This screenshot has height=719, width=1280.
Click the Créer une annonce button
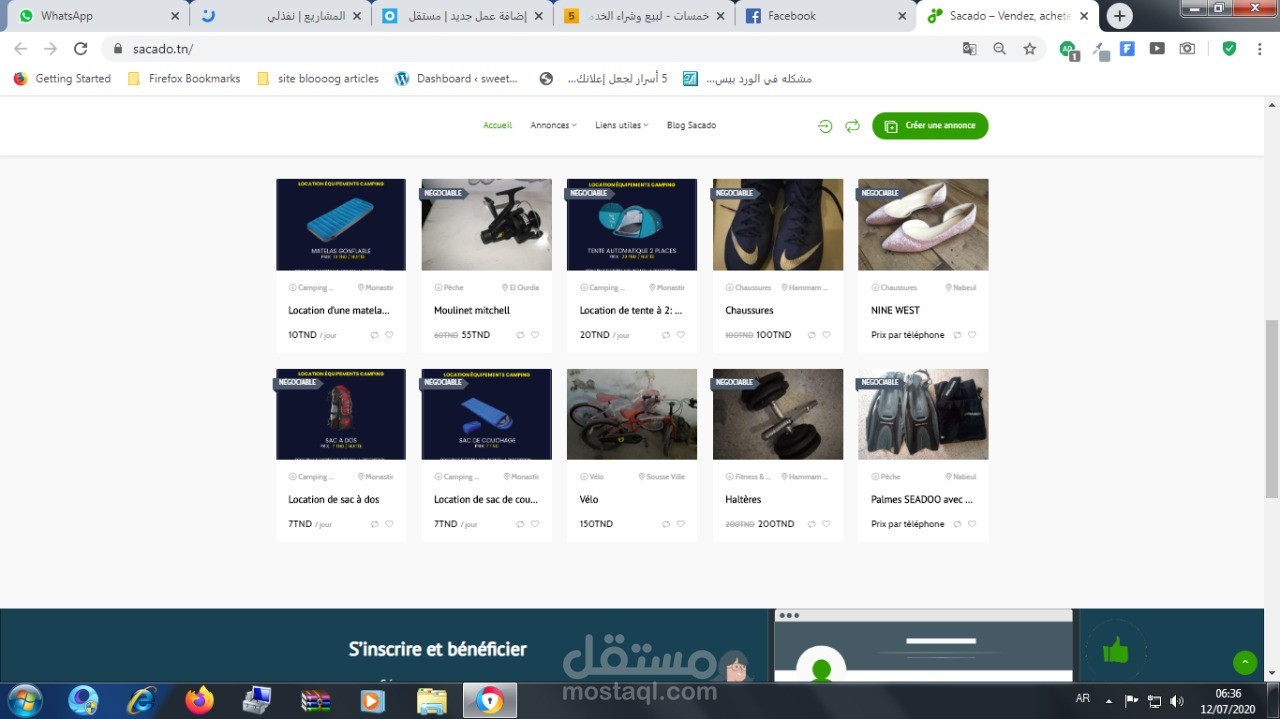point(930,126)
